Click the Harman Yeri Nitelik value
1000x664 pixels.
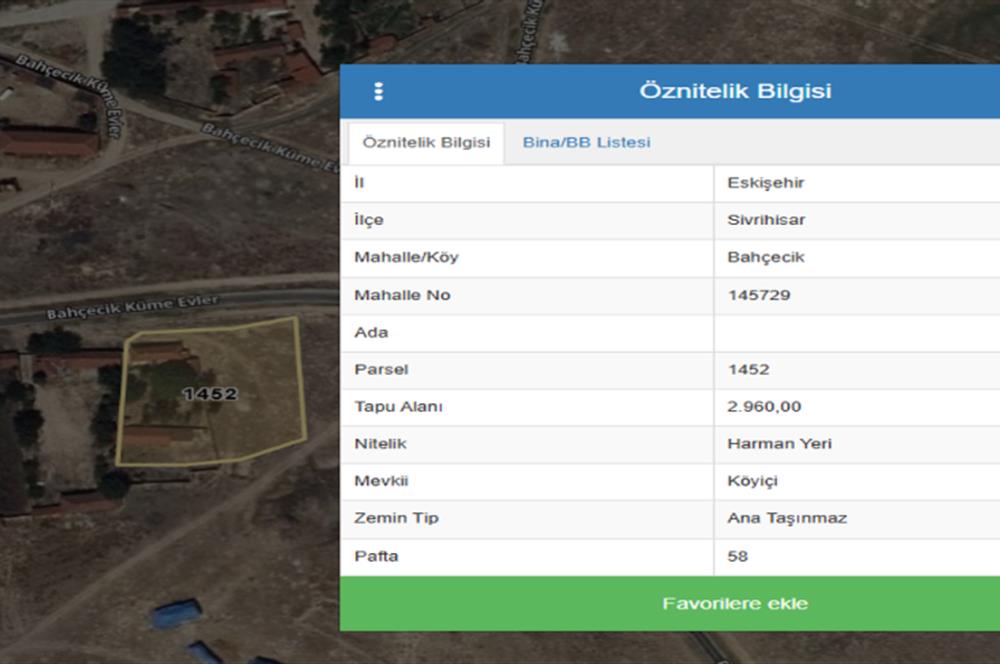(779, 444)
